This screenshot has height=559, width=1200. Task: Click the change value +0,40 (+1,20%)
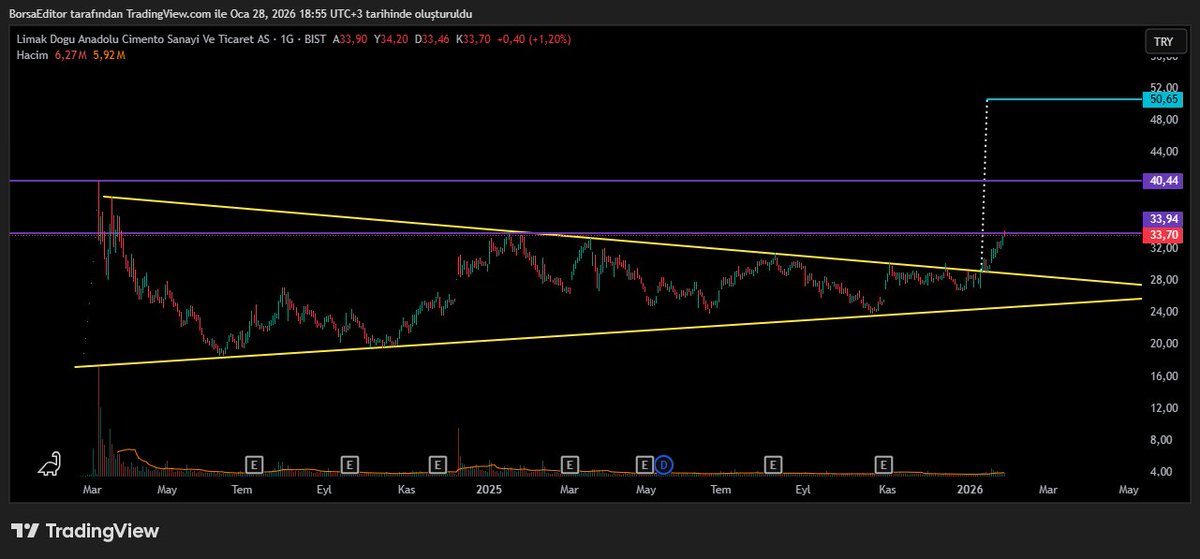(534, 39)
